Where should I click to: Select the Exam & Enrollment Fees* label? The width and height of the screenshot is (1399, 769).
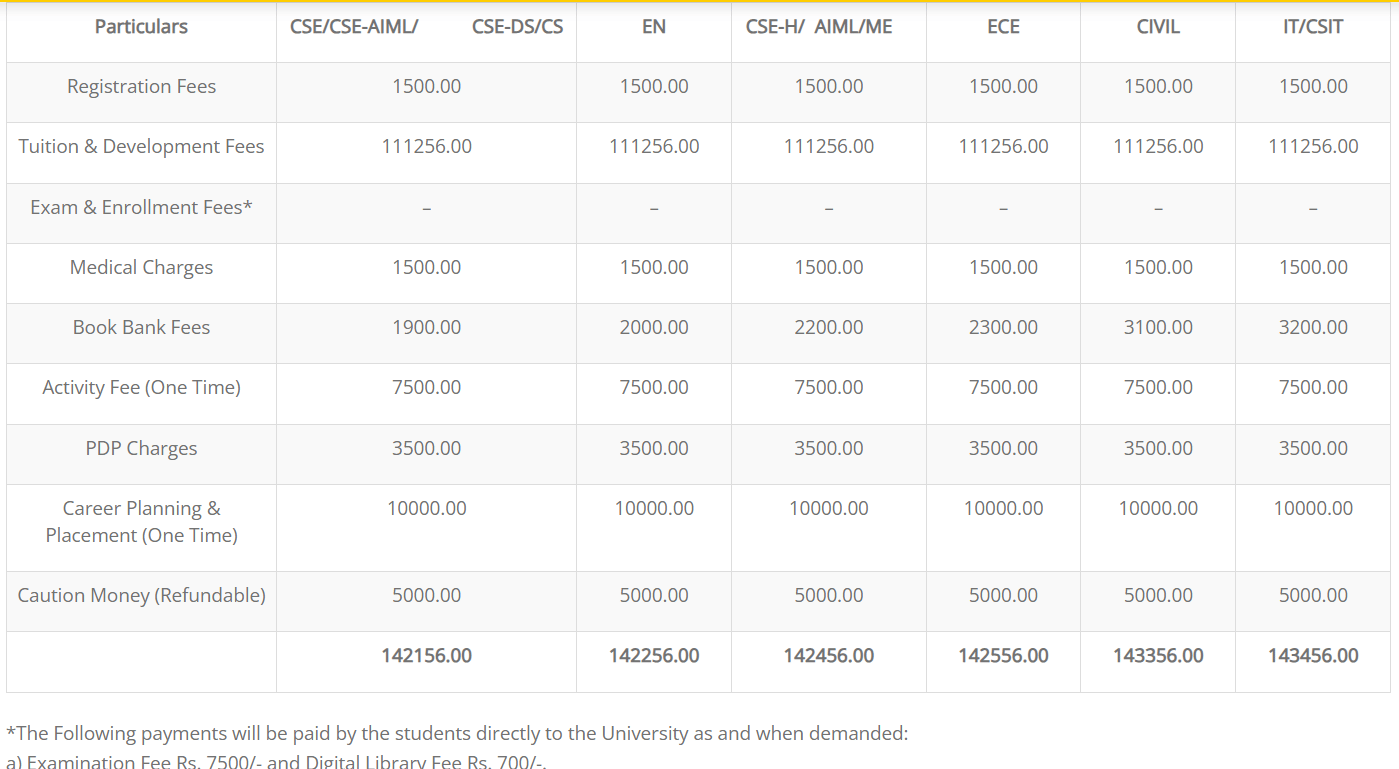(141, 207)
